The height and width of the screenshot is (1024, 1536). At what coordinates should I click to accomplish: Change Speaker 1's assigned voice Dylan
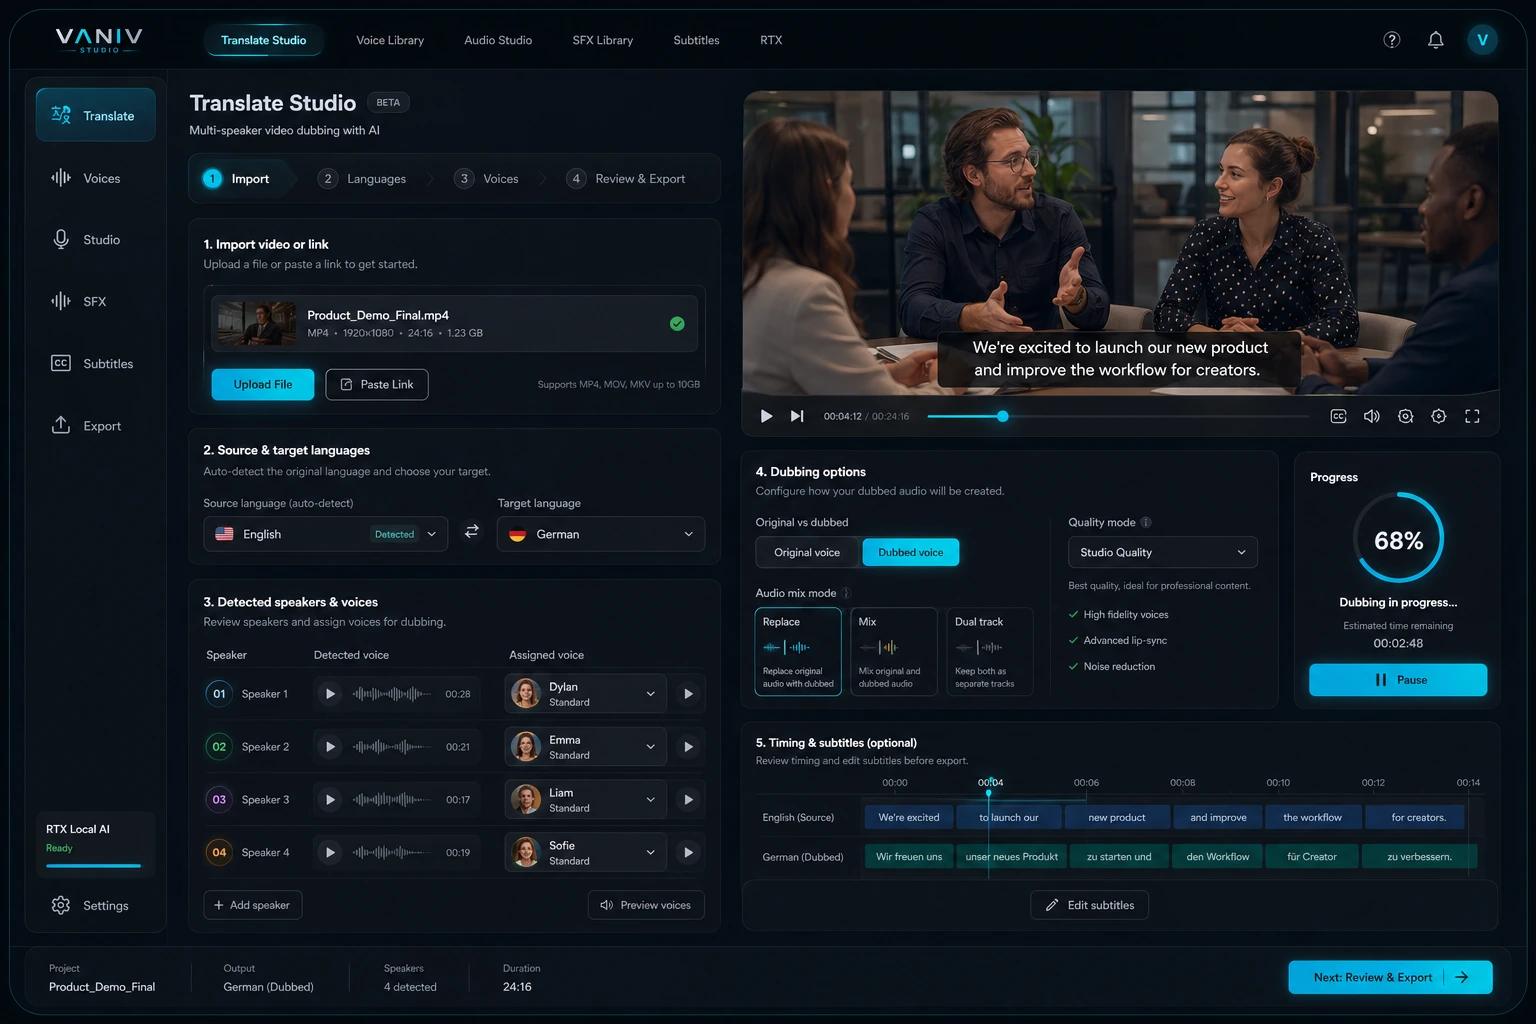coord(585,693)
